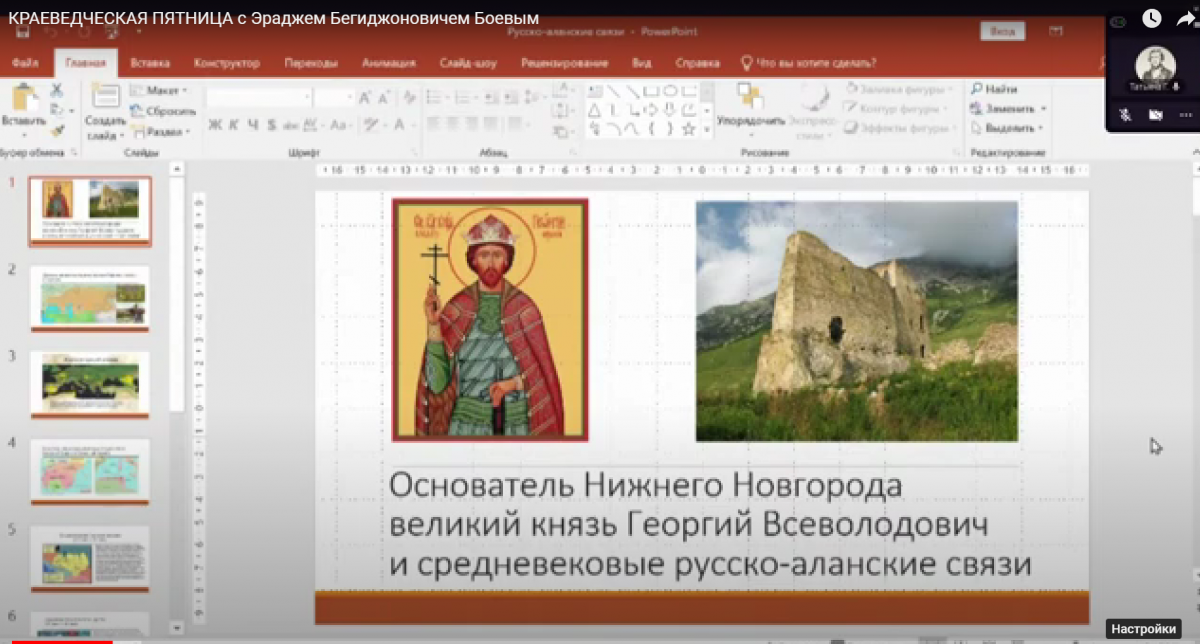This screenshot has height=644, width=1200.
Task: Click the Найти search icon
Action: pos(977,89)
